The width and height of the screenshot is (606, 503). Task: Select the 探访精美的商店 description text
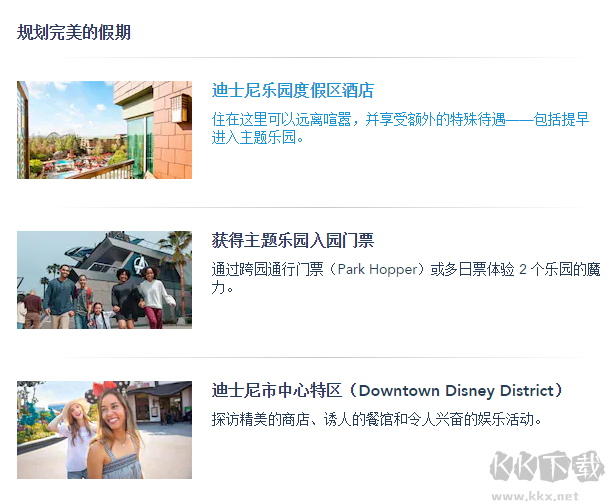click(376, 419)
